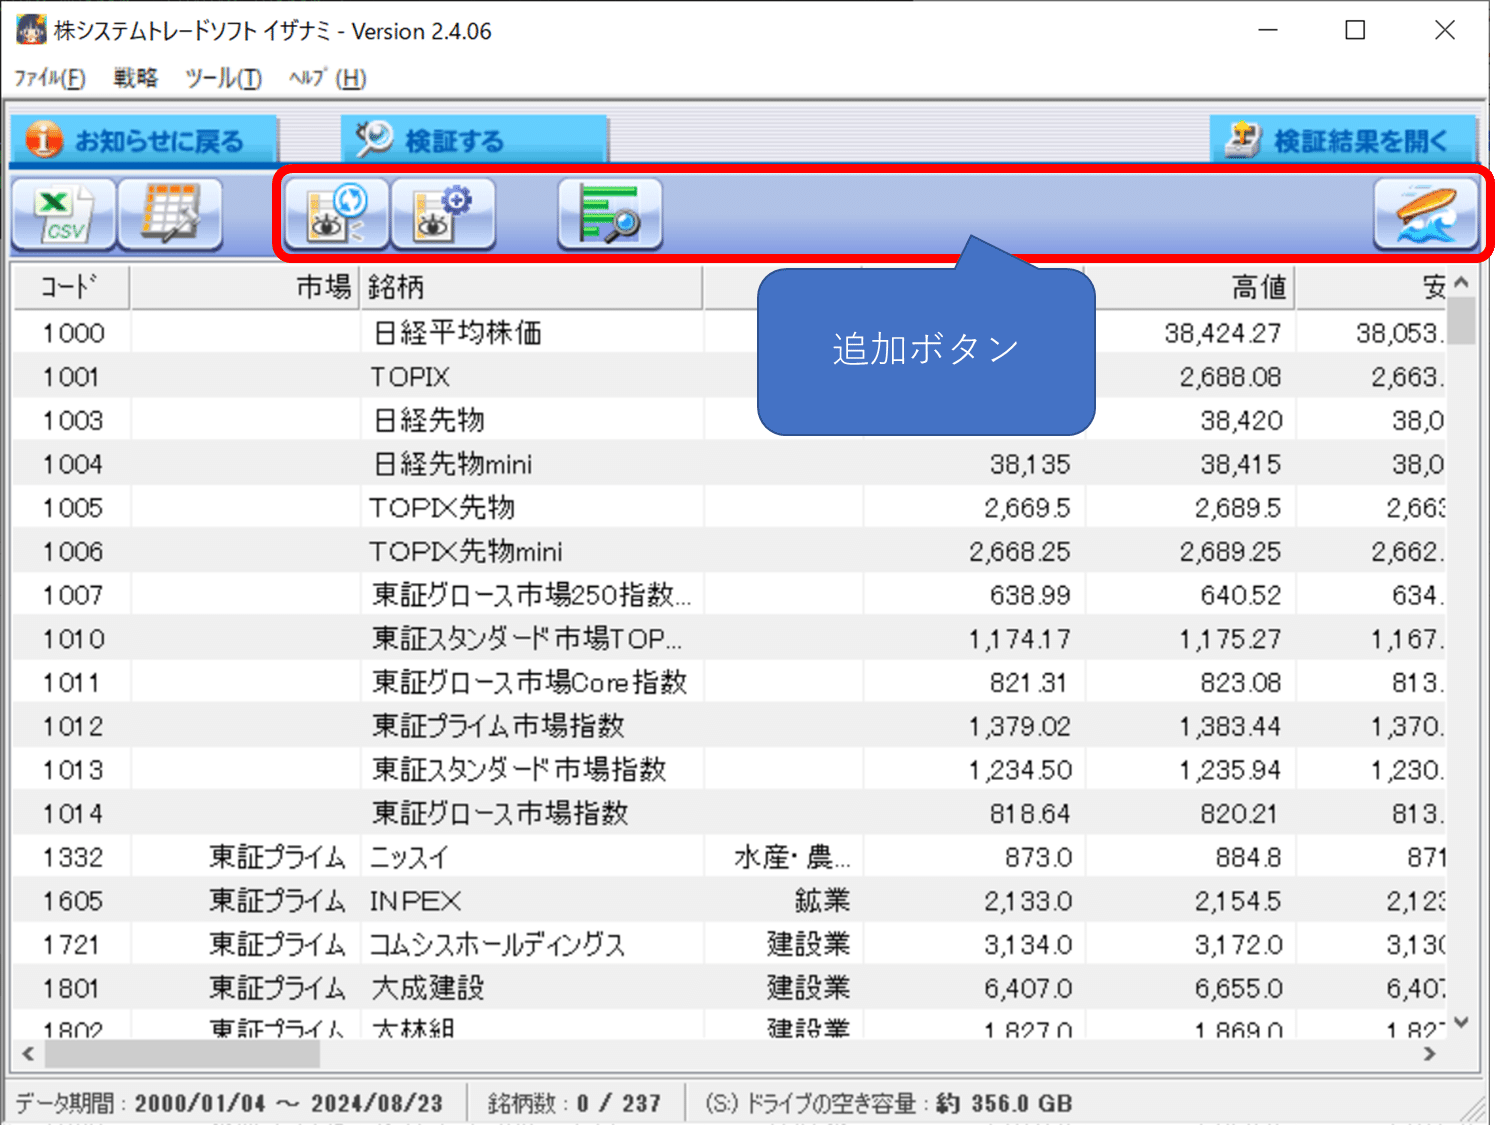Select the 東証グロース市場250指数 row

[729, 595]
